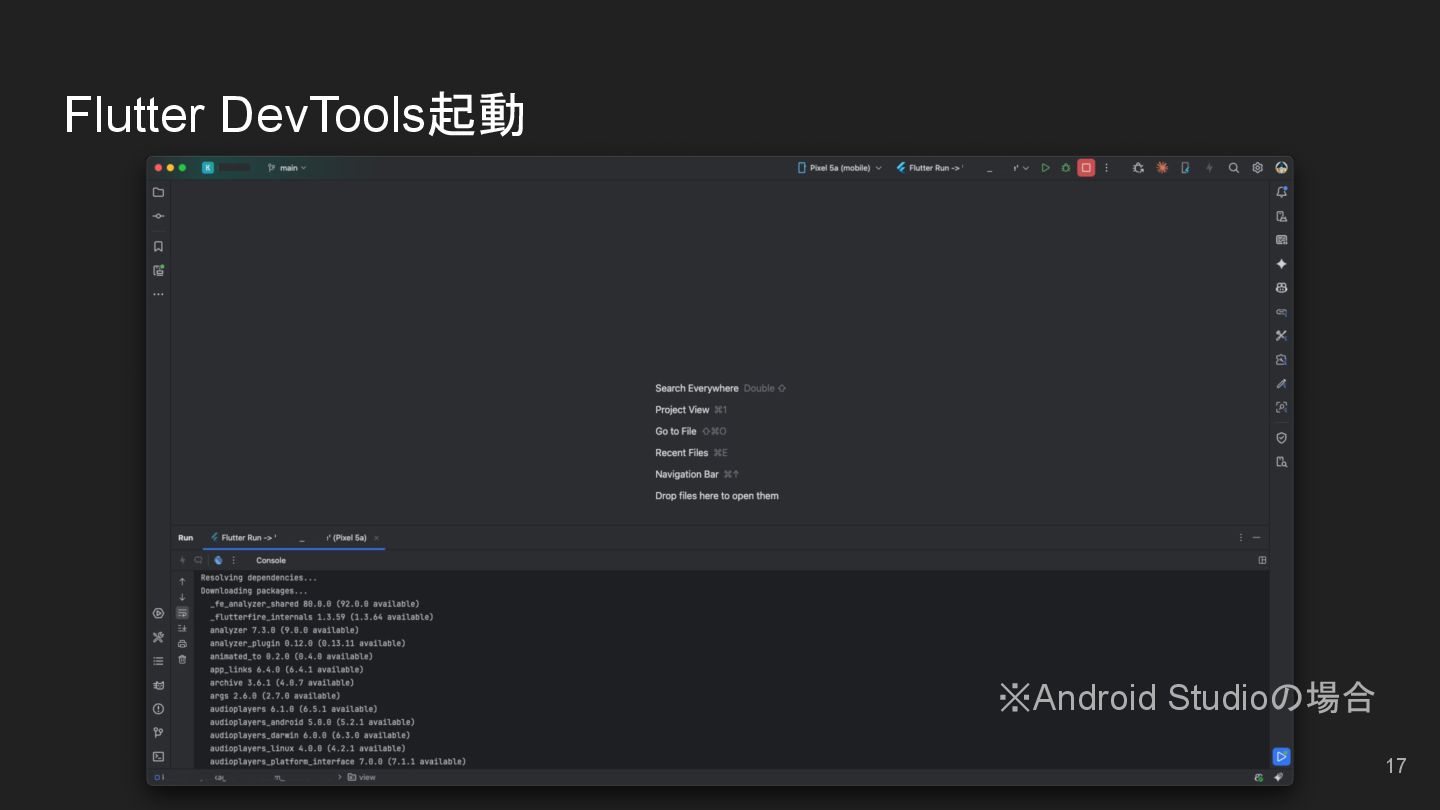This screenshot has width=1440, height=810.
Task: Open the Build hammer tool window
Action: click(158, 637)
